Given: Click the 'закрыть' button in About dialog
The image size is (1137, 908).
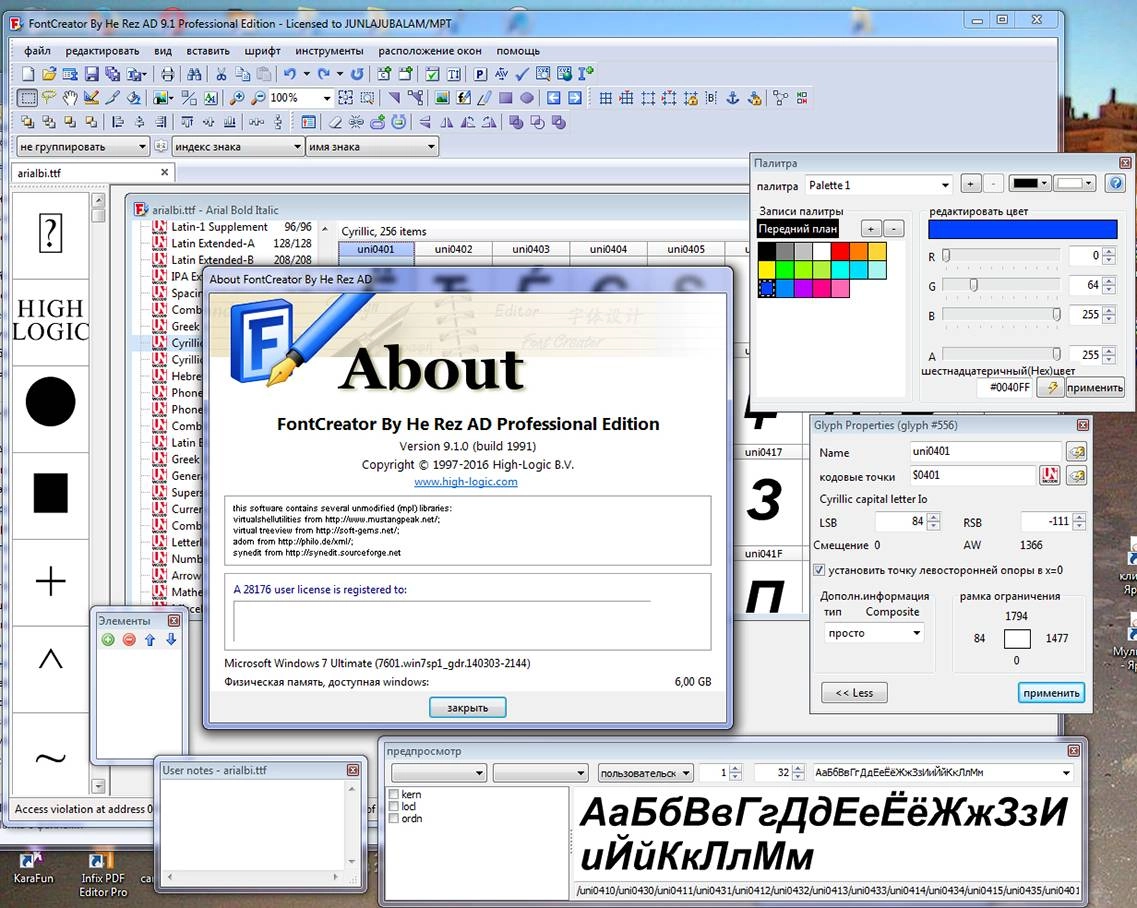Looking at the screenshot, I should point(467,707).
